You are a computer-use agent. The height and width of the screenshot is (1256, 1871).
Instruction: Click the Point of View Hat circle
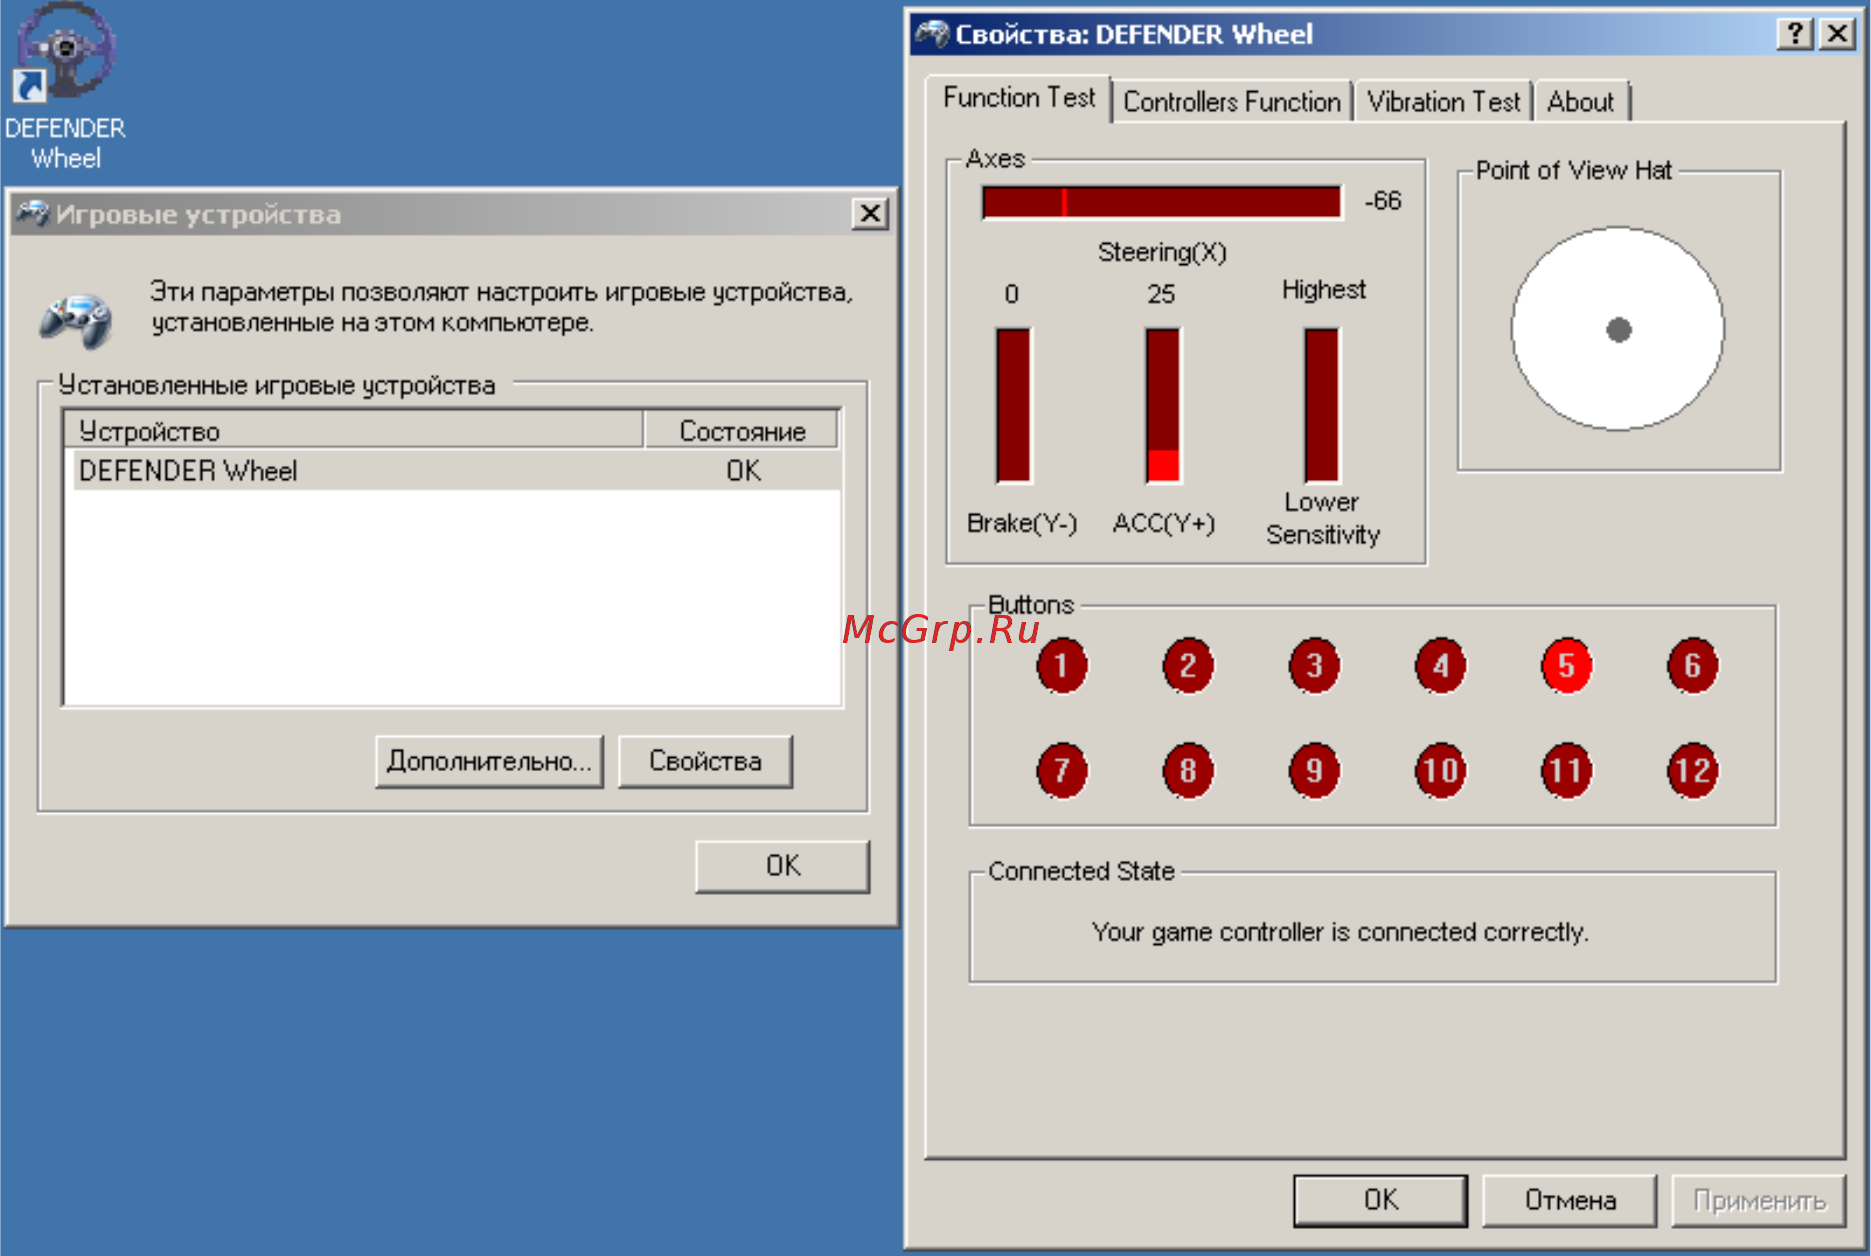[1618, 329]
